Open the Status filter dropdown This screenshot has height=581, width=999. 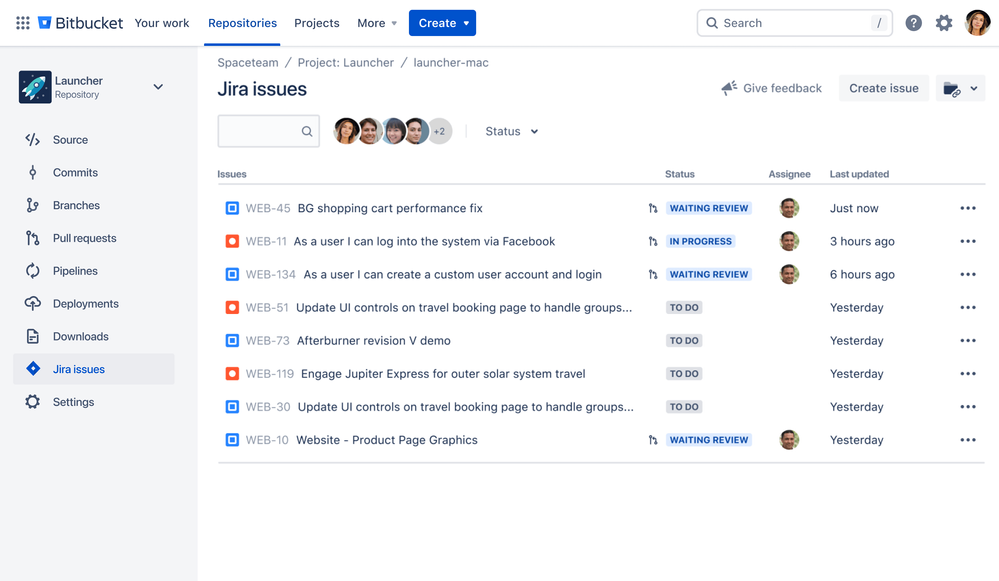(510, 131)
